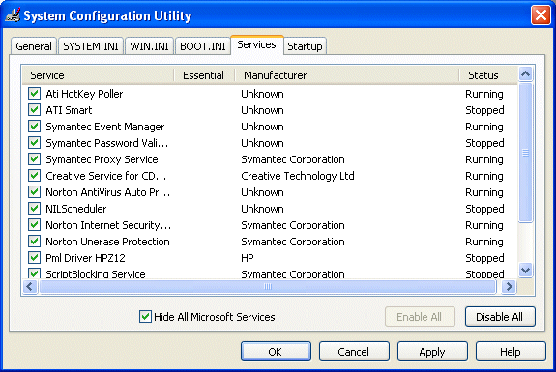Click the horizontal scrollbar right arrow

tap(509, 287)
